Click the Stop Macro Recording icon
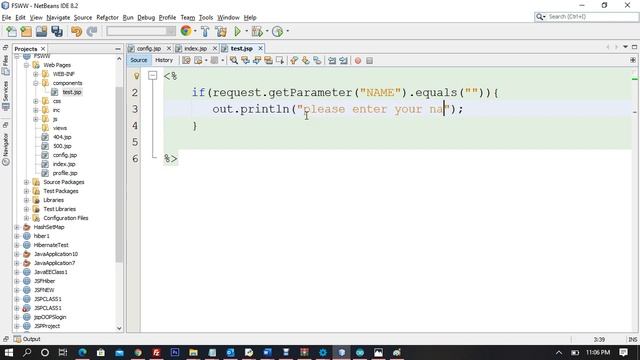 click(x=369, y=60)
